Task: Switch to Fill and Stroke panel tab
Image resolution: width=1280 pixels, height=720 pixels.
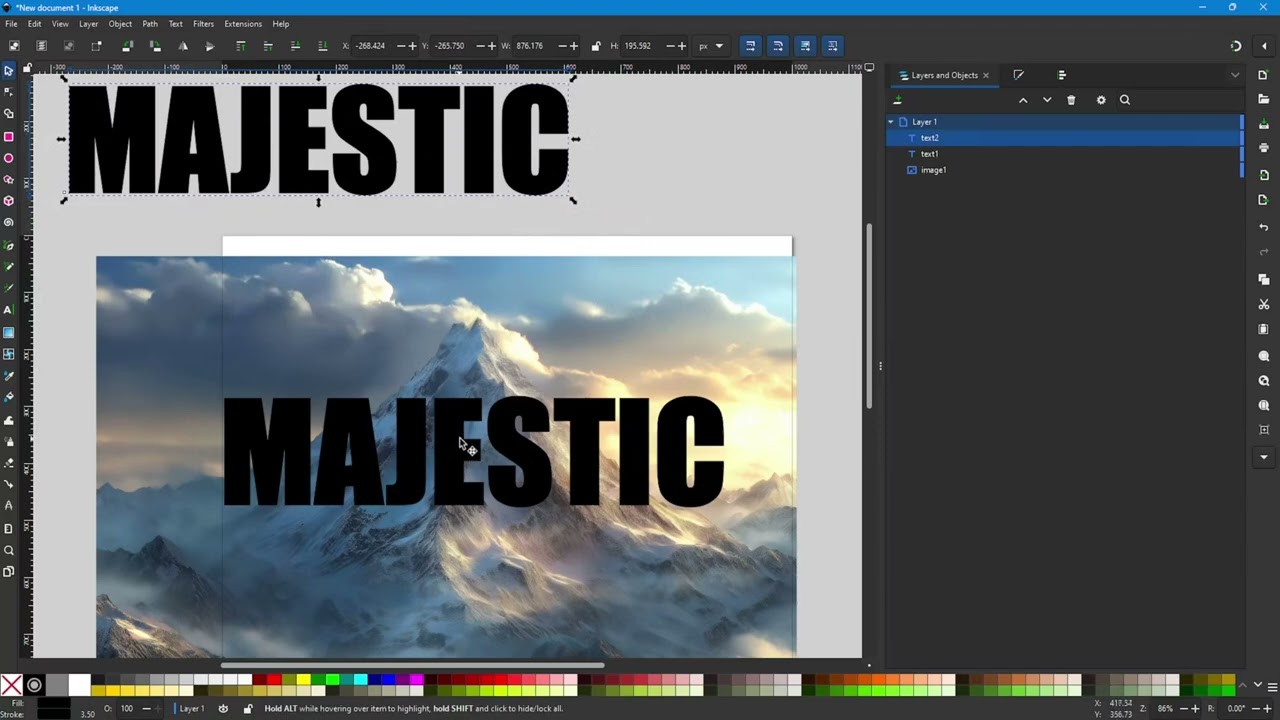Action: (x=1018, y=75)
